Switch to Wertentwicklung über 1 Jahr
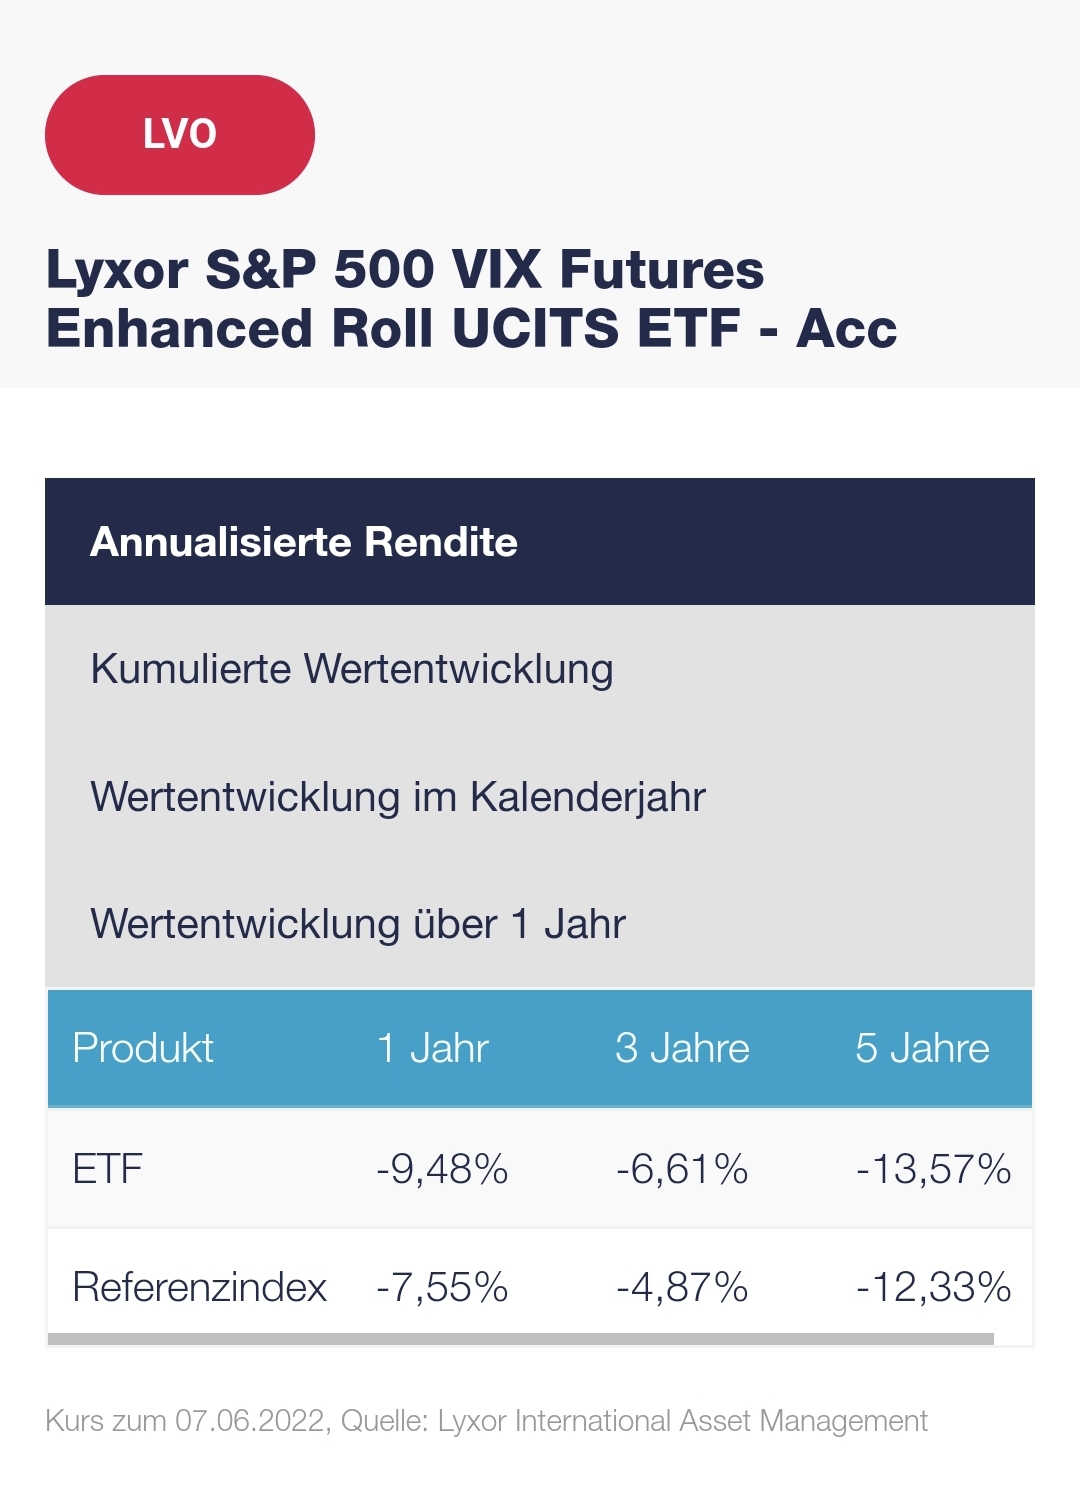Screen dimensions: 1080x1485 pos(358,924)
